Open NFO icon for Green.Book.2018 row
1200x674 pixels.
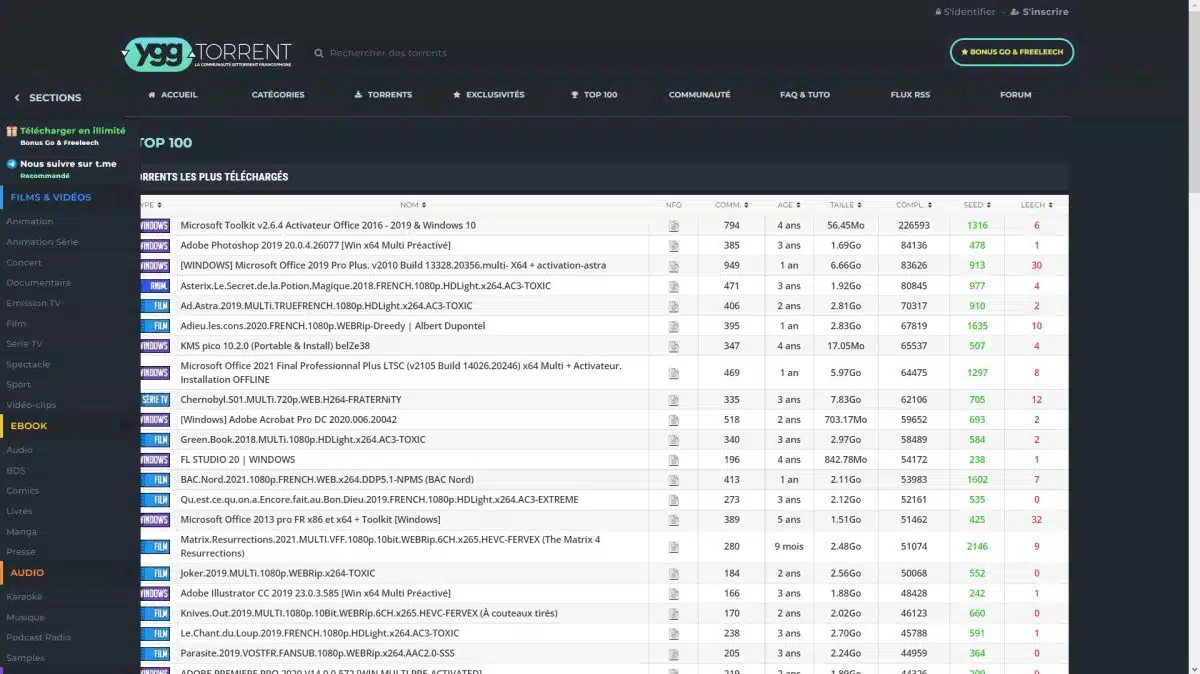coord(674,440)
